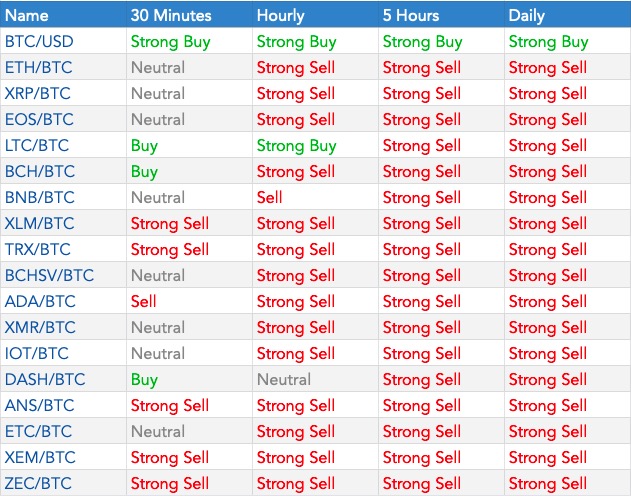Click ADA/BTC 30 Minutes Sell cell
Image resolution: width=631 pixels, height=496 pixels.
pos(144,302)
